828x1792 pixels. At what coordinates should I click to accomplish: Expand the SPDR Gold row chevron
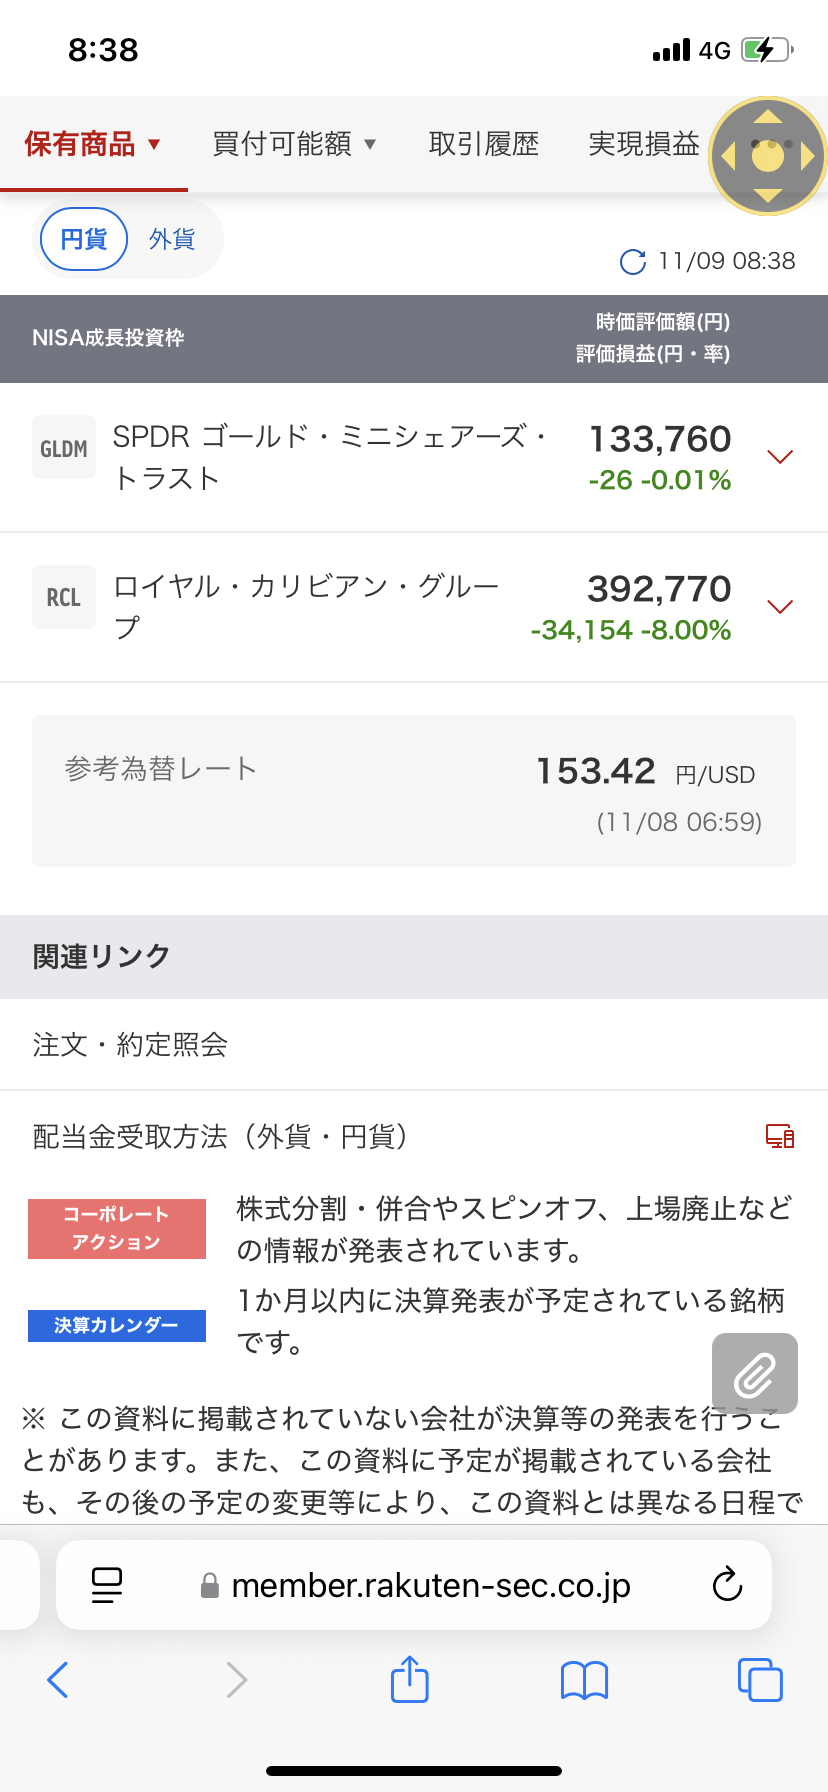[779, 457]
